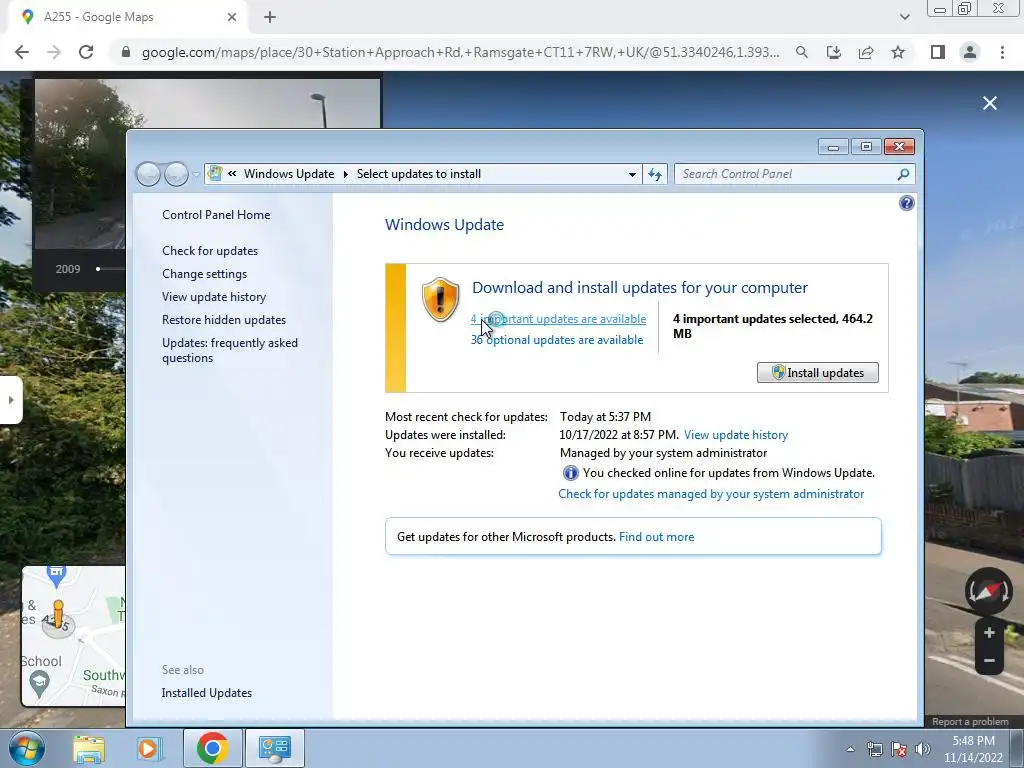Click the volume speaker tray icon
Screen dimensions: 1024x768
pyautogui.click(x=923, y=749)
